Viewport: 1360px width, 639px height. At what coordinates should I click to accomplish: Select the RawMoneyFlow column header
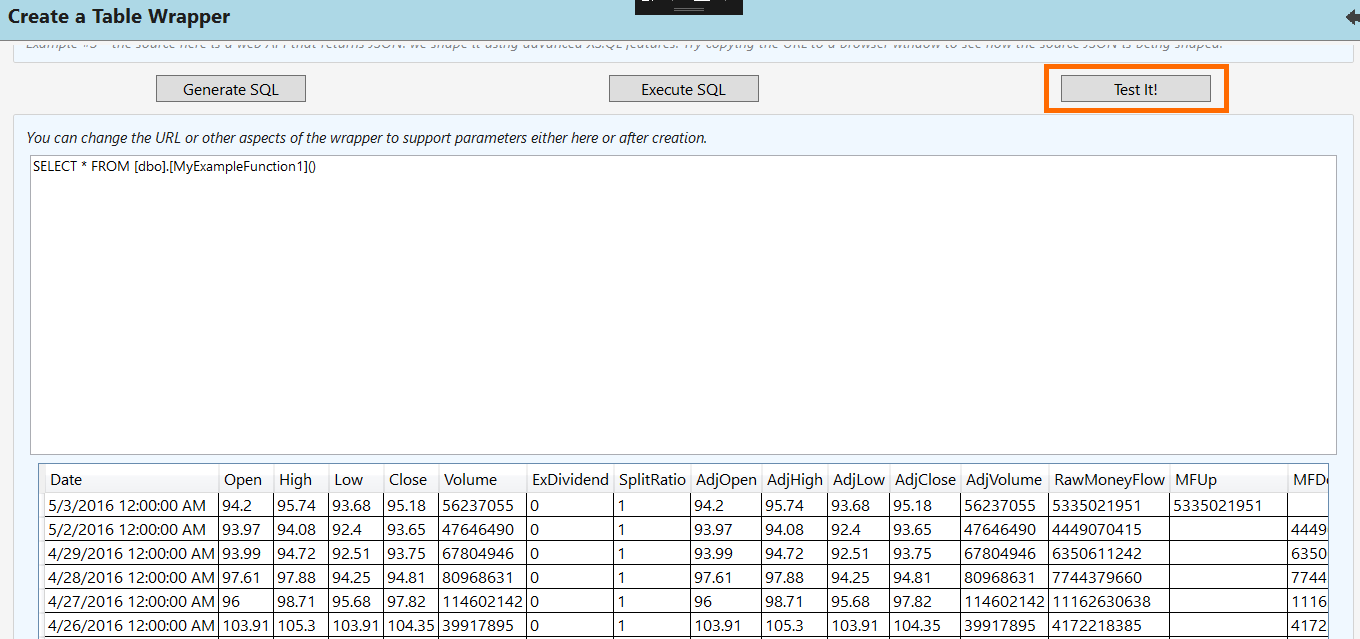1110,480
